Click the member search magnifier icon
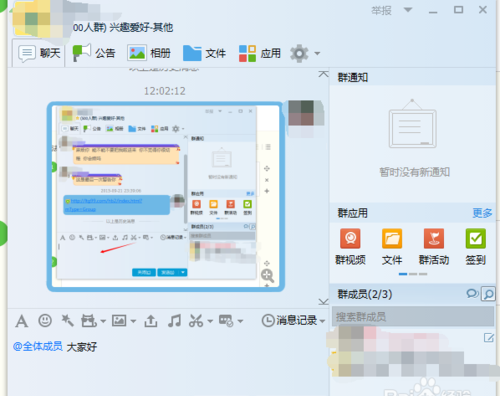Screen dimensions: 500x396 [x=488, y=294]
